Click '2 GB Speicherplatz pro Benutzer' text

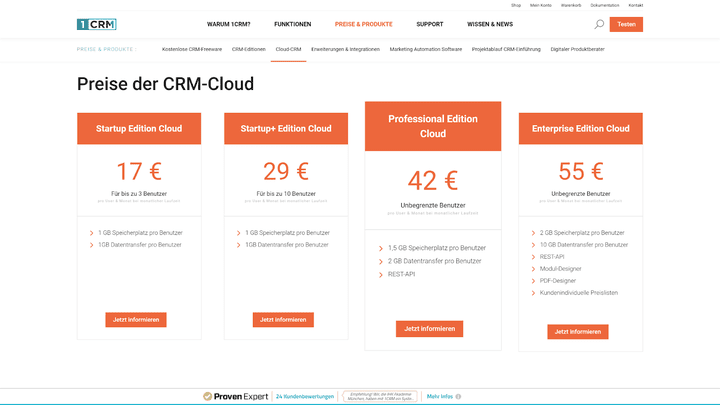point(582,233)
